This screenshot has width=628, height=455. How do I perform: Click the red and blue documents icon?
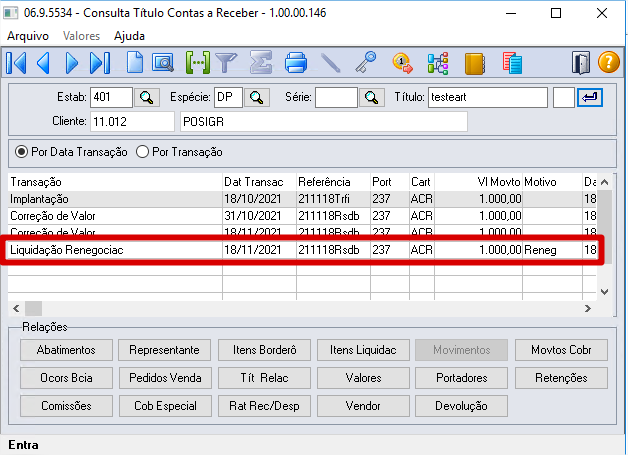[512, 63]
